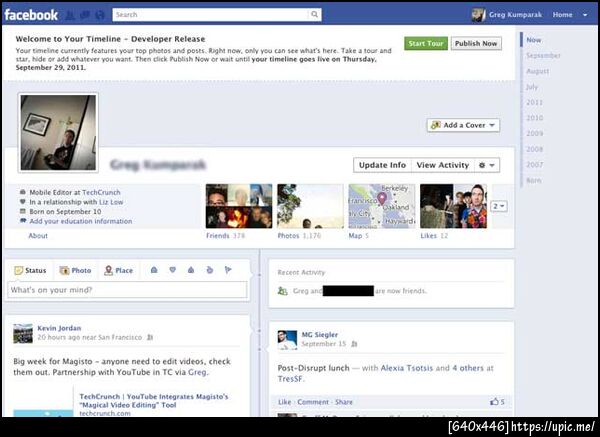Image resolution: width=600 pixels, height=437 pixels.
Task: Jump to 2011 on timeline
Action: pyautogui.click(x=534, y=103)
